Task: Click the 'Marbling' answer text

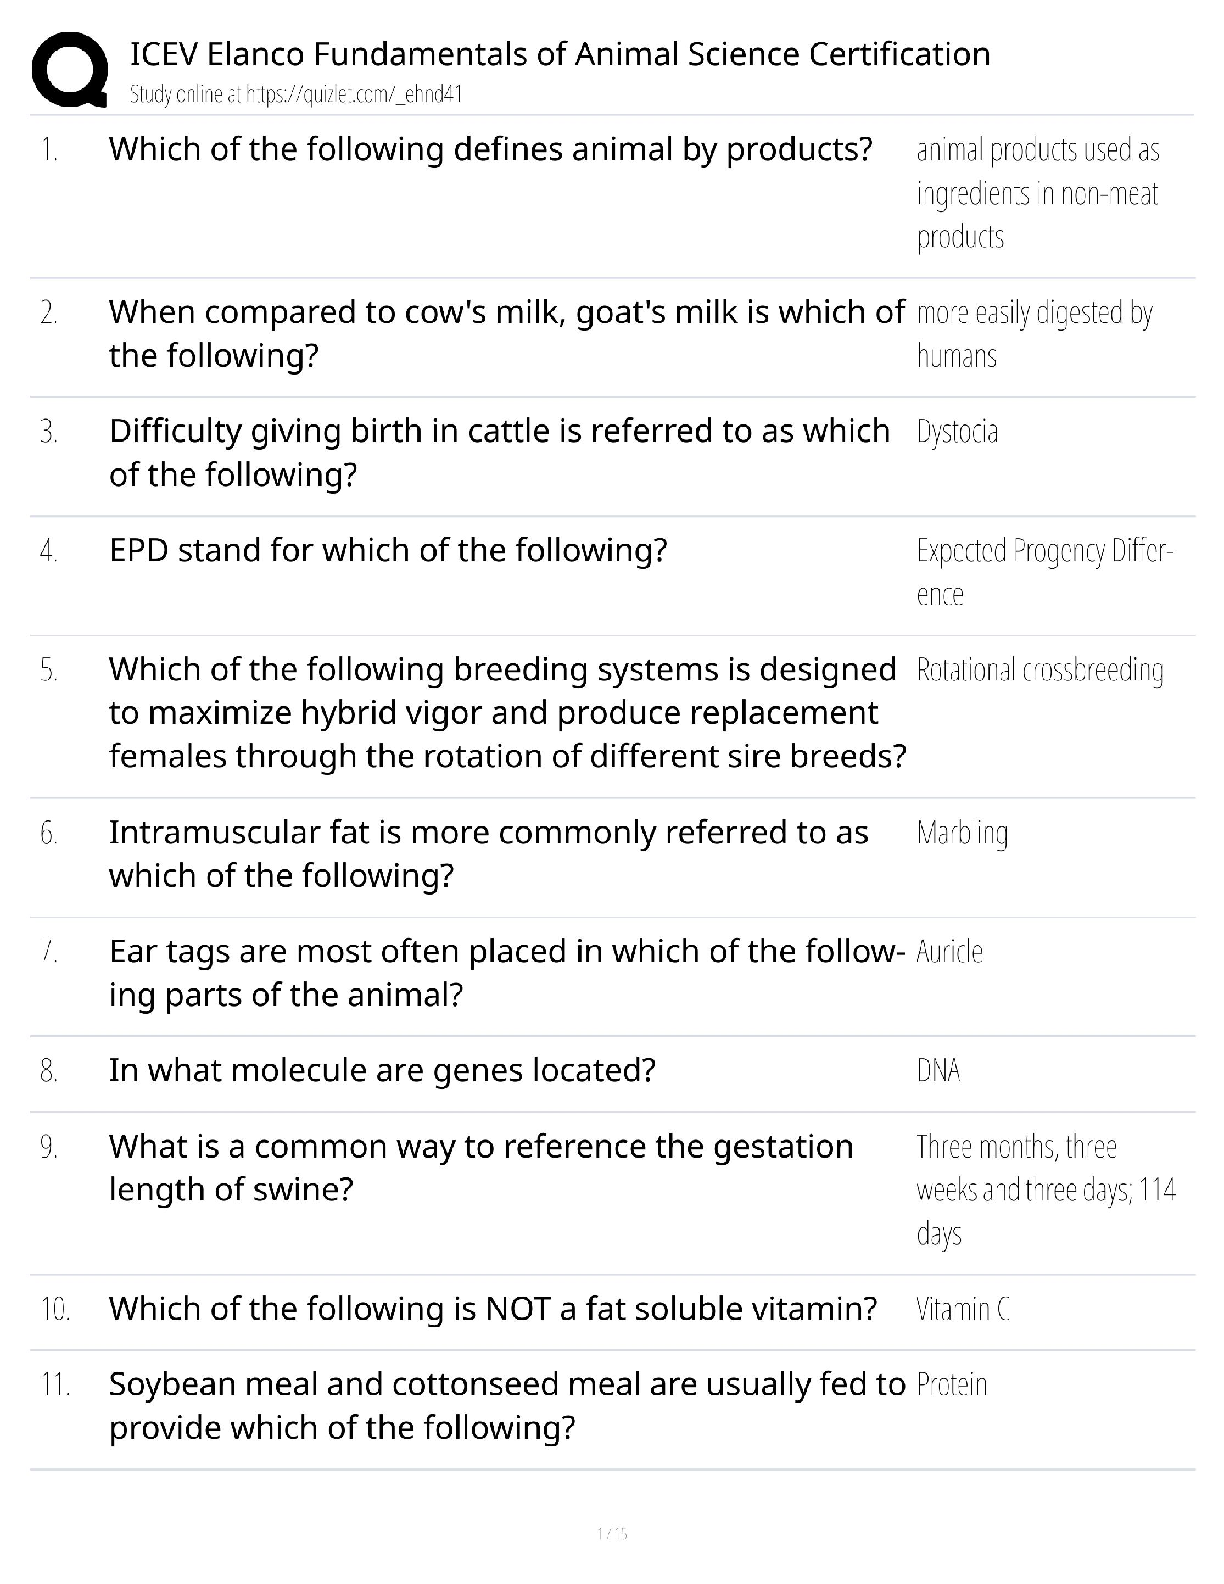Action: tap(962, 833)
